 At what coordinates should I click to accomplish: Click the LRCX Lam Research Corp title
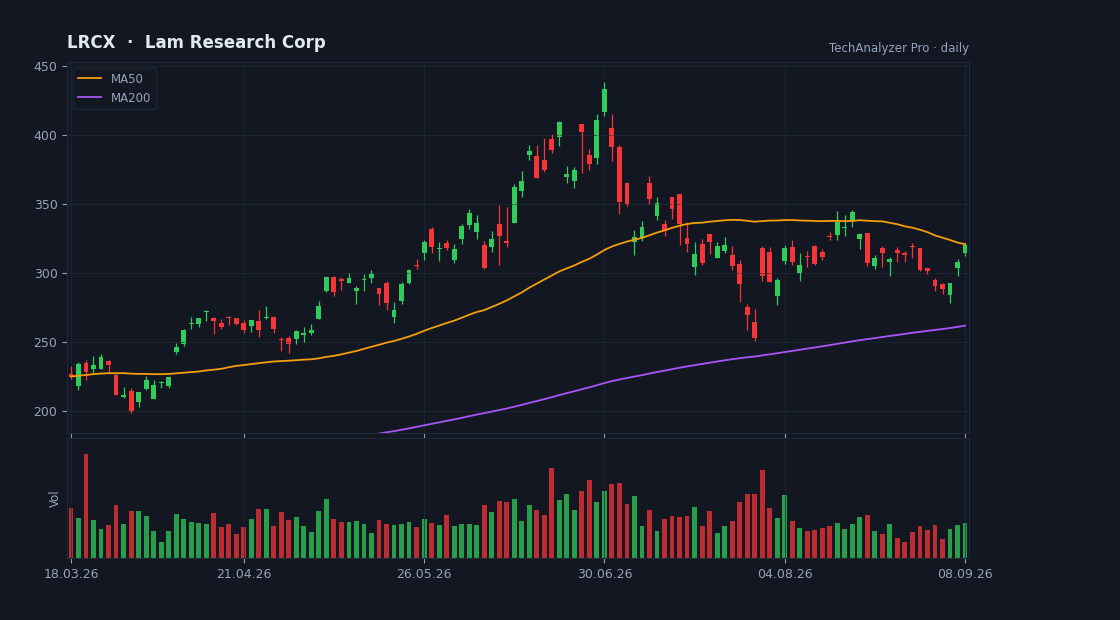196,42
